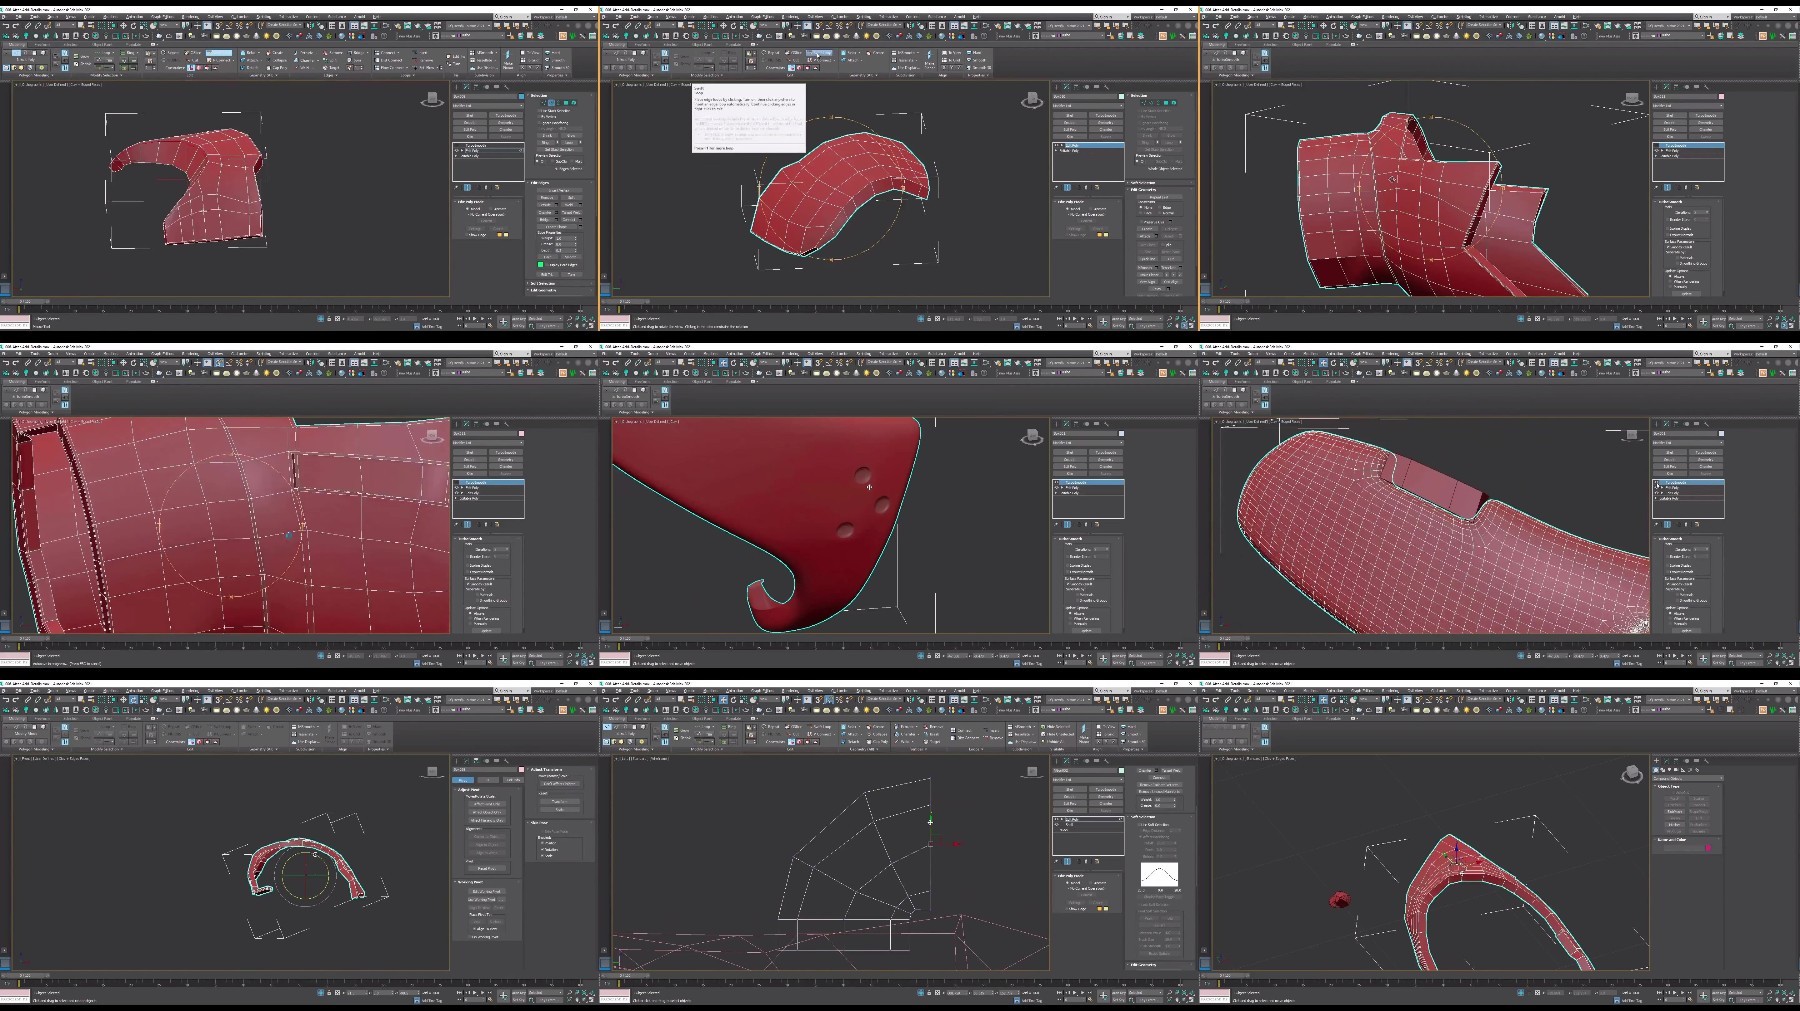The height and width of the screenshot is (1011, 1800).
Task: Select Rotate tool in the dense-mesh screenshot
Action: (1333, 362)
